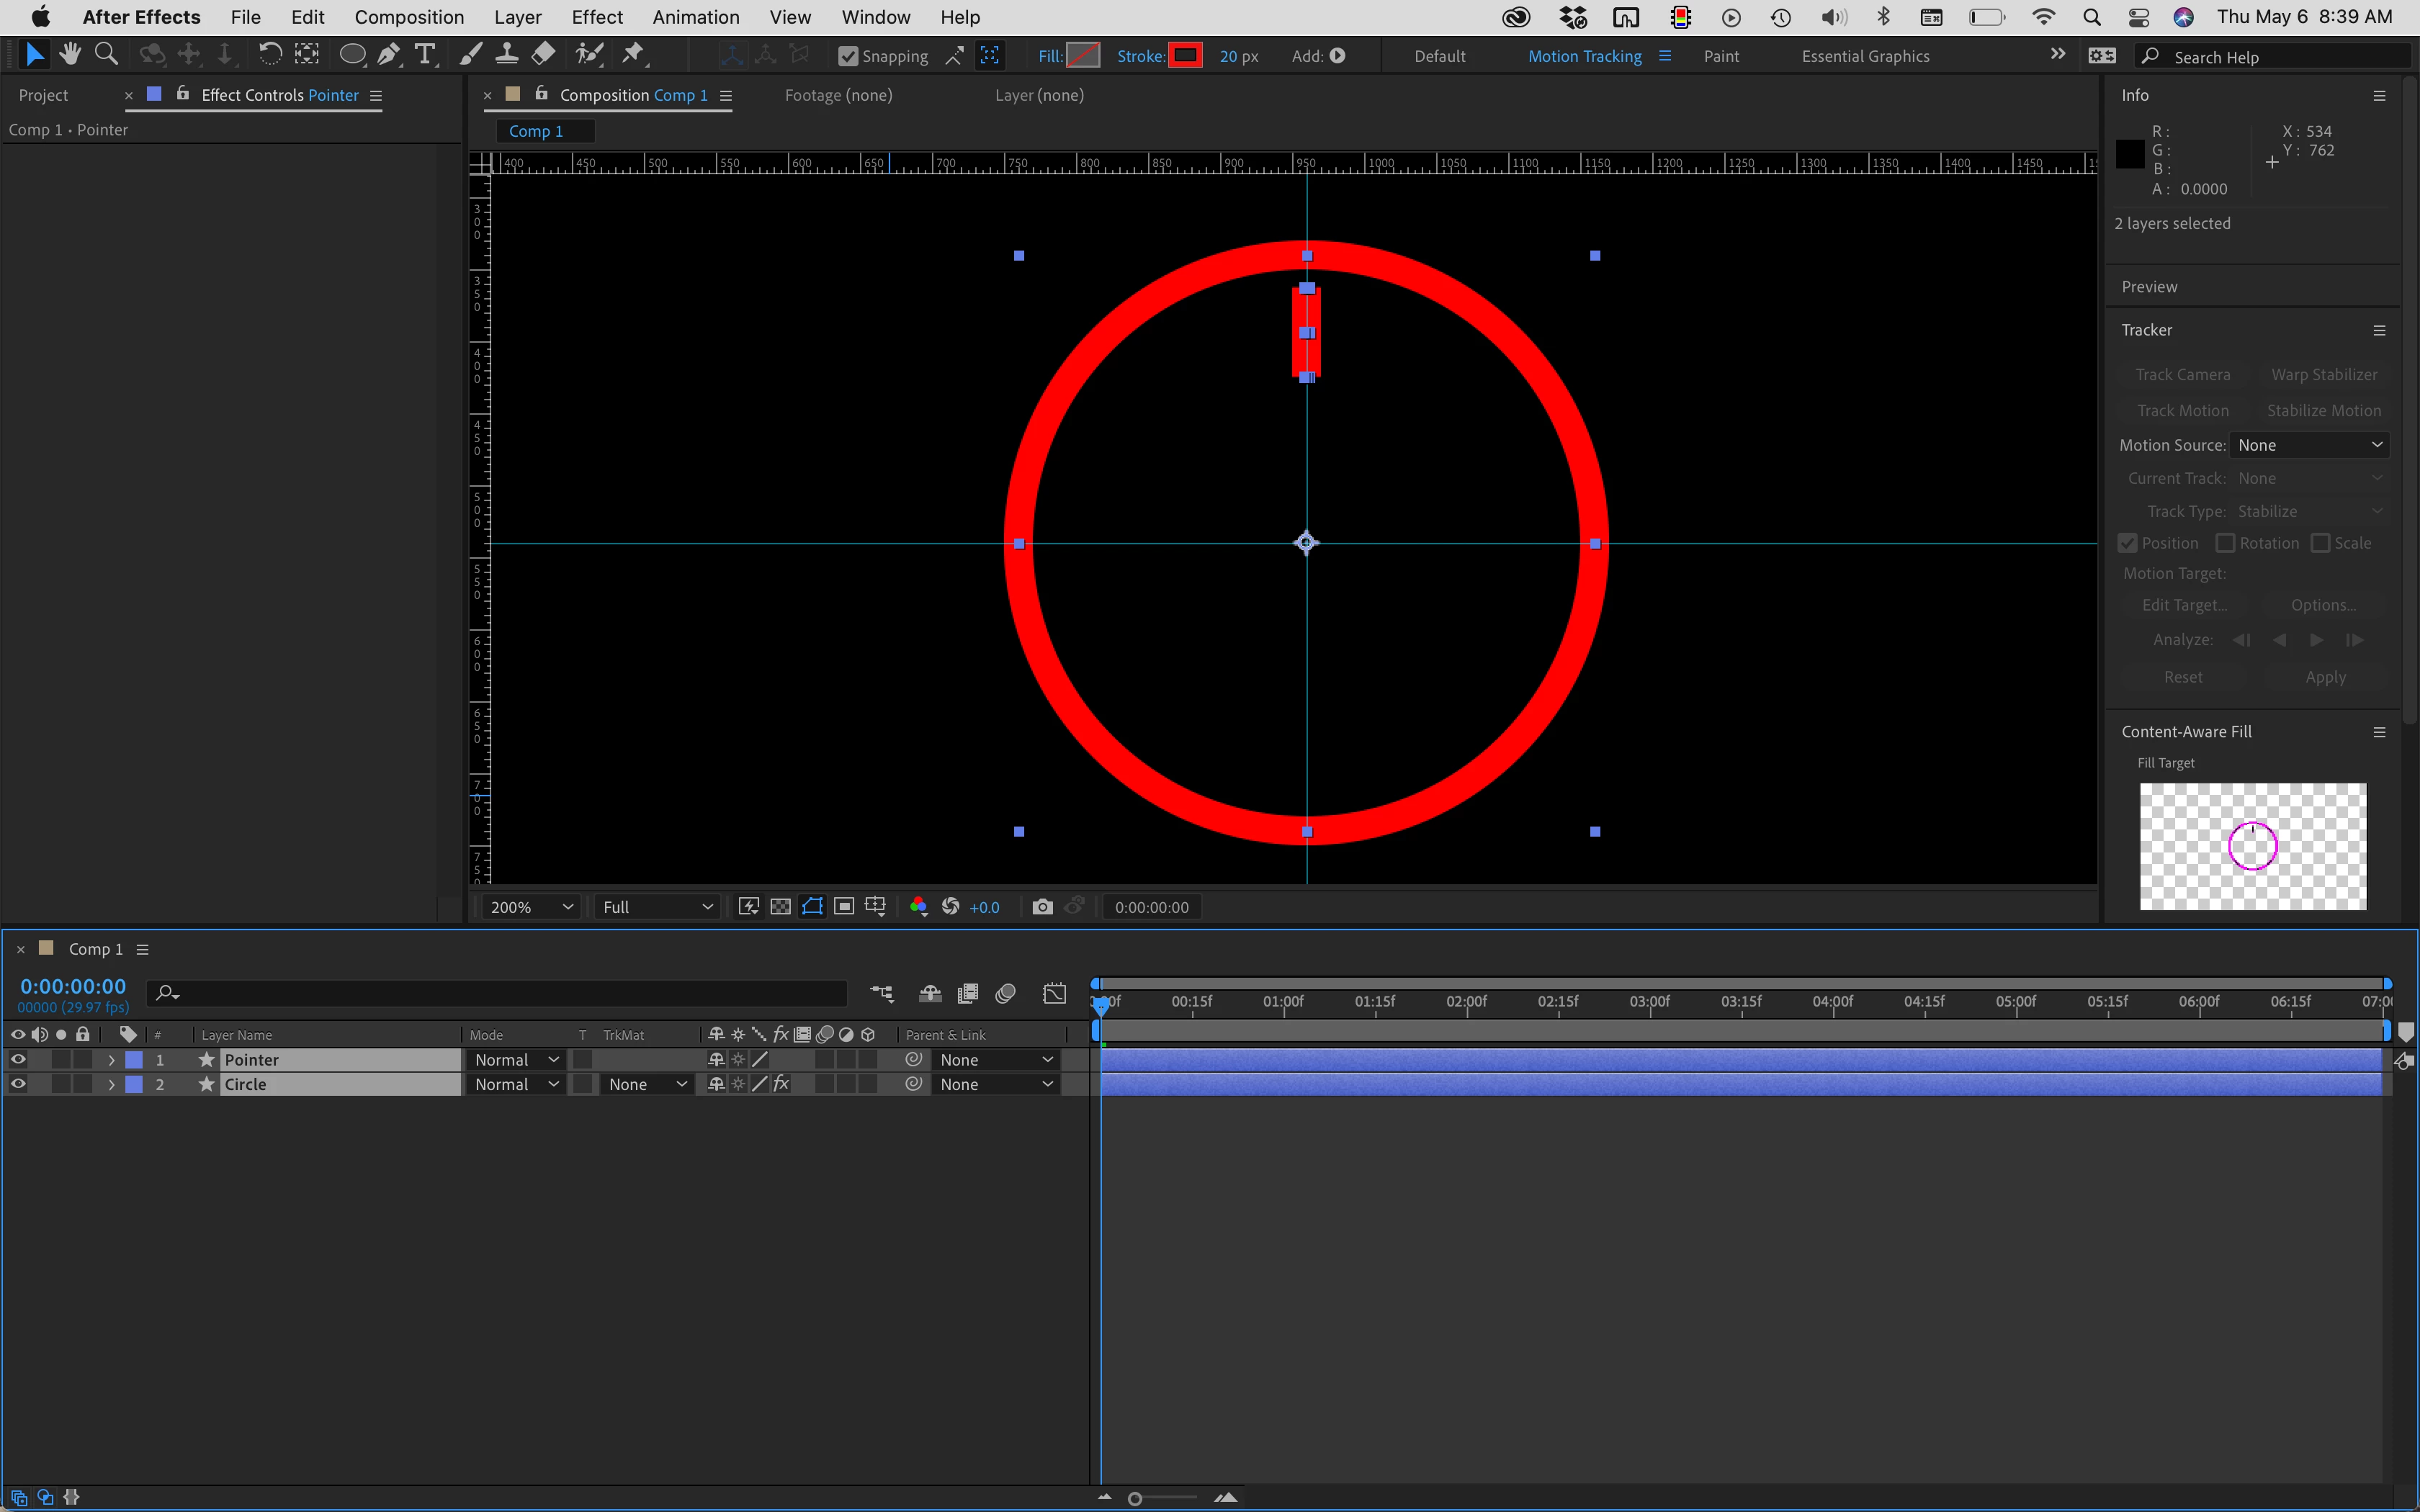Open the 200% magnification dropdown
The image size is (2420, 1512).
530,907
